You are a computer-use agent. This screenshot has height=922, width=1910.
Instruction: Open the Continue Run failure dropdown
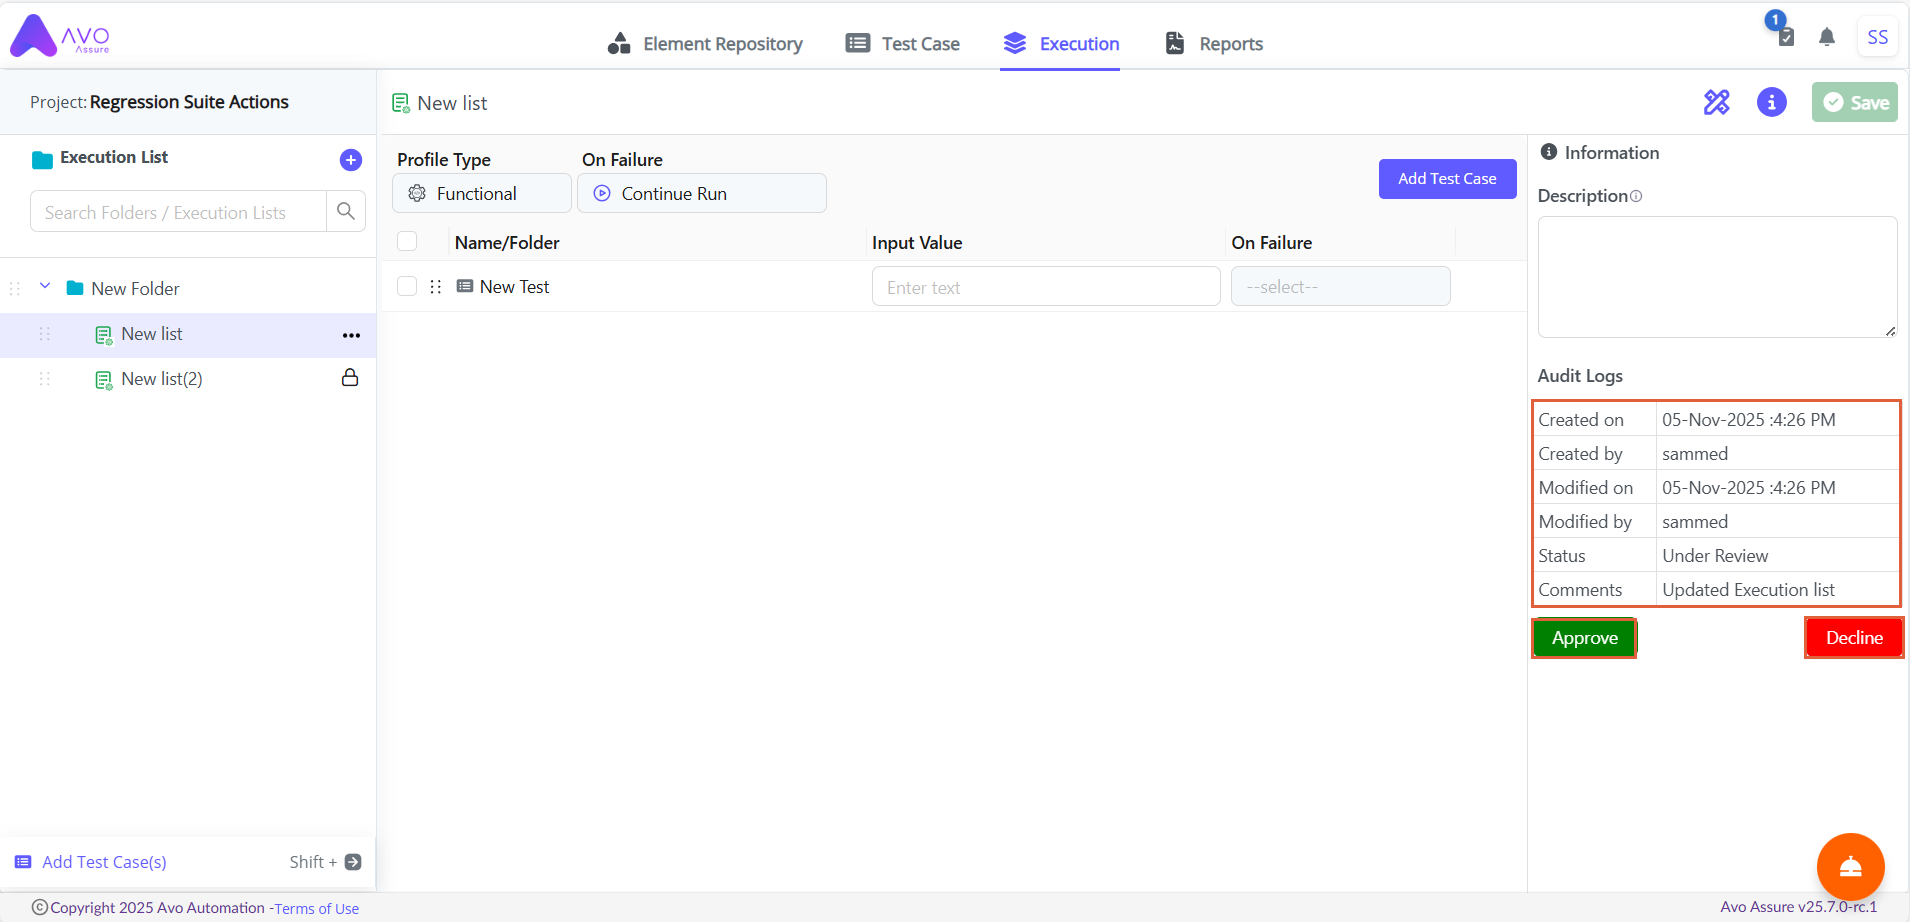click(x=701, y=194)
